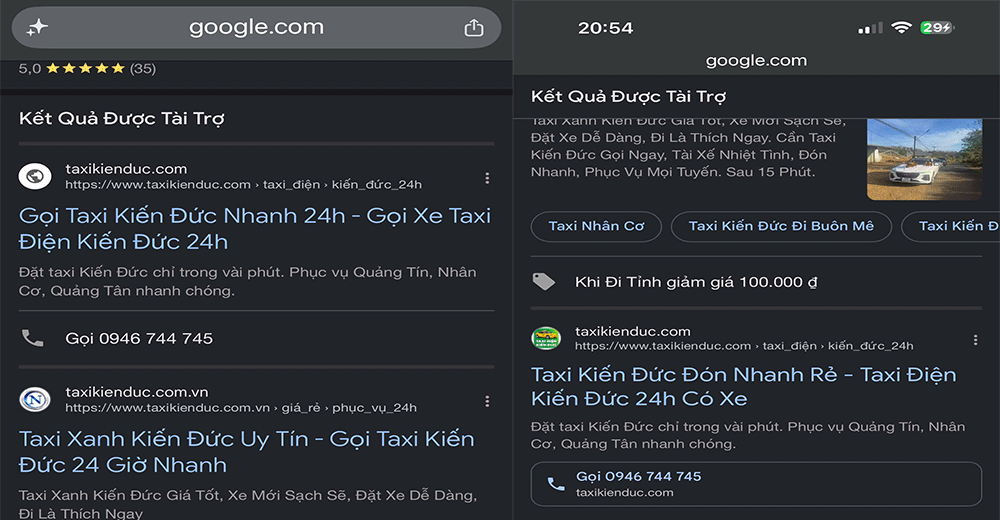Tap the taxikienduc.com site name on right screen

coord(633,332)
